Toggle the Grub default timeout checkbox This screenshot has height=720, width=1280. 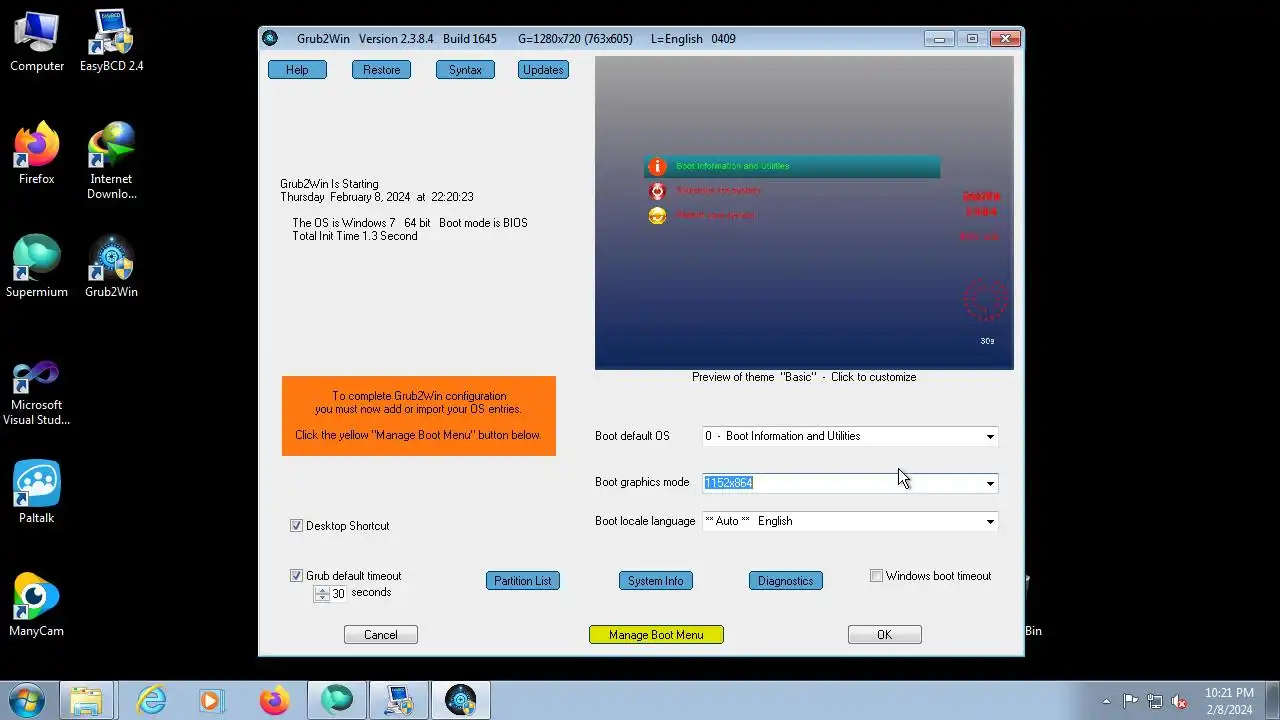click(296, 576)
